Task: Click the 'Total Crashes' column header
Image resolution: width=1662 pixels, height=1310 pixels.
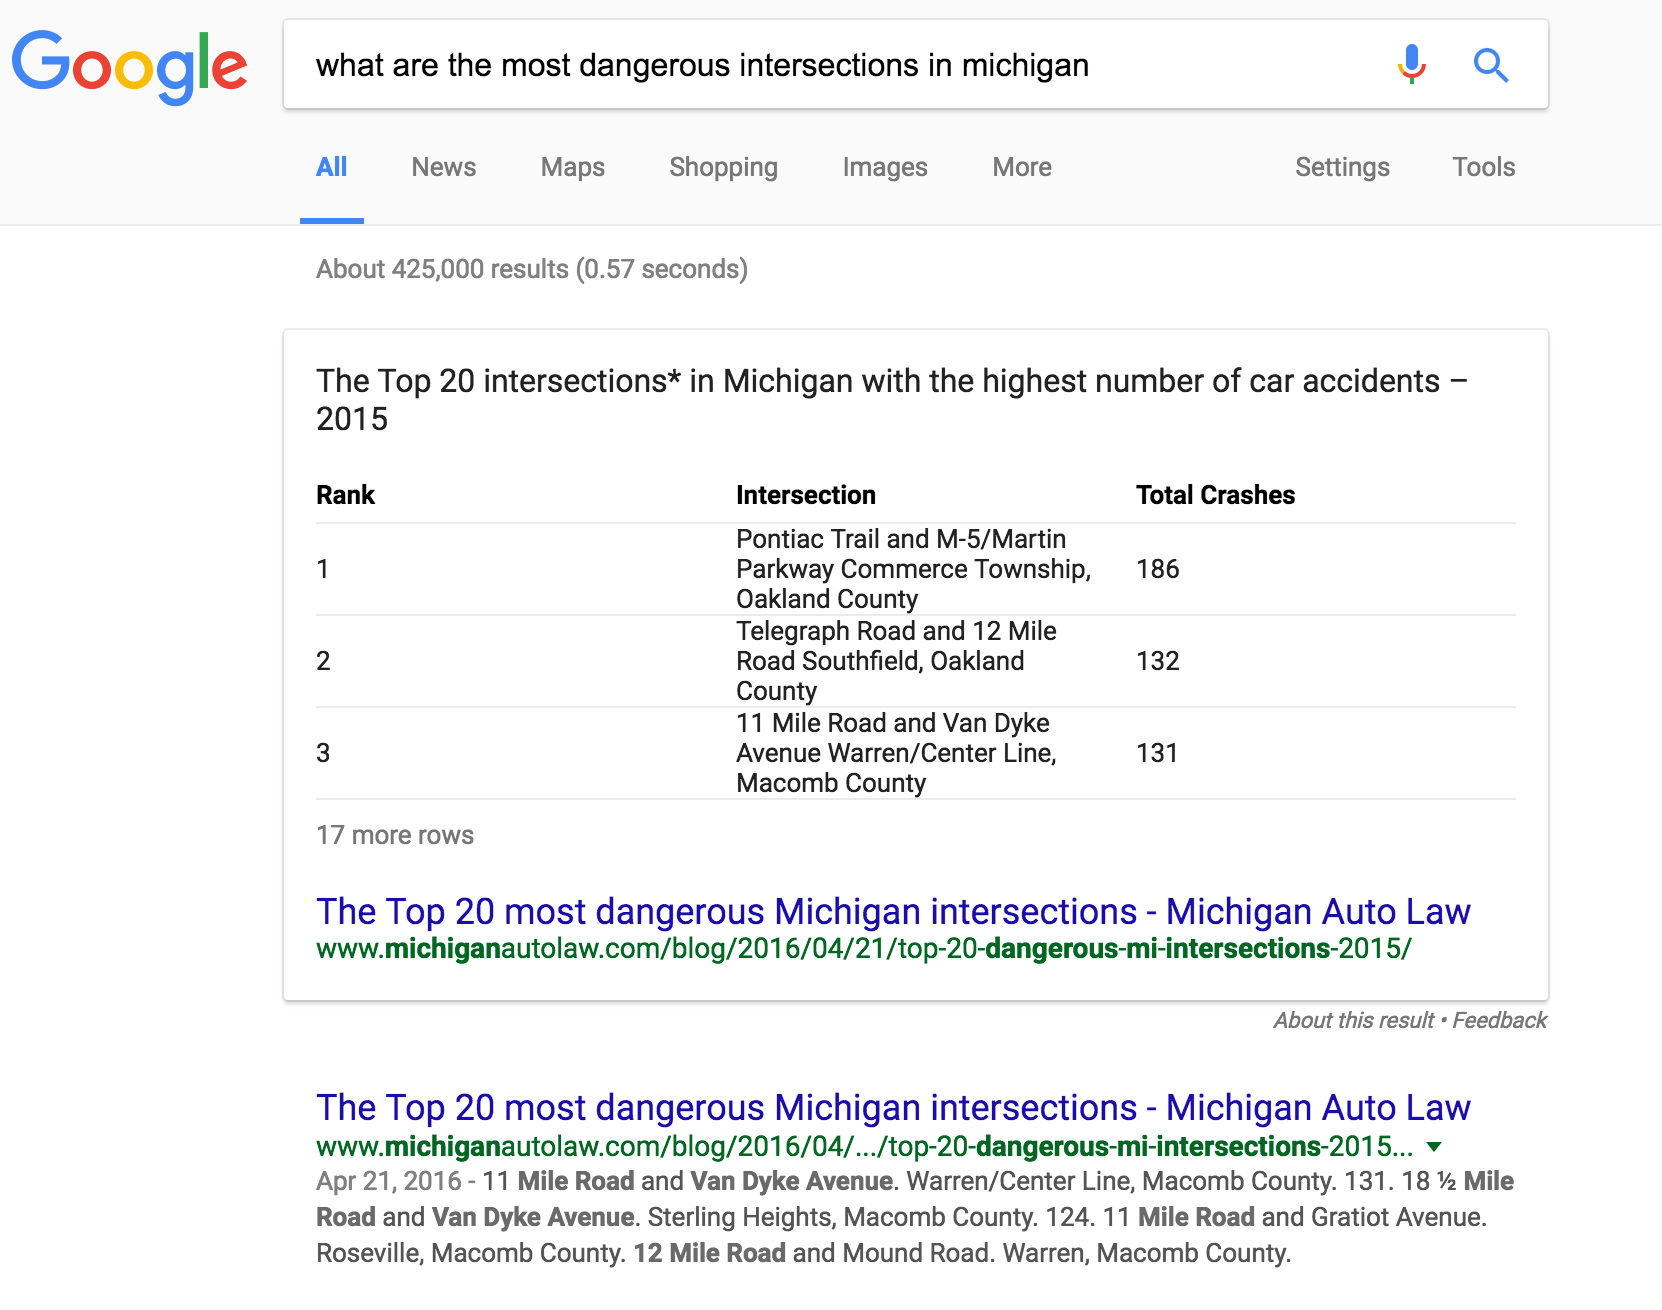Action: (x=1215, y=495)
